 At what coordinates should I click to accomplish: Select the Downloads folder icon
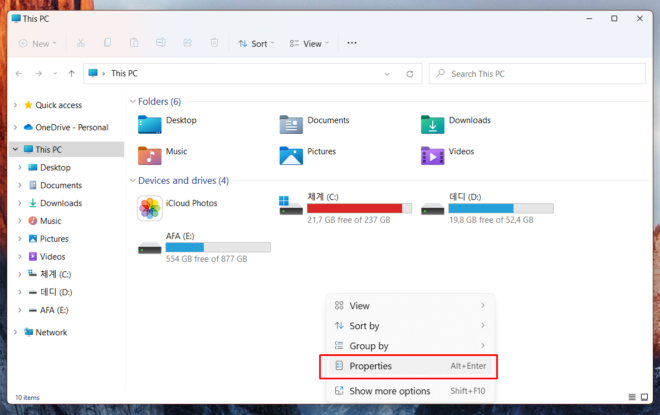[432, 125]
